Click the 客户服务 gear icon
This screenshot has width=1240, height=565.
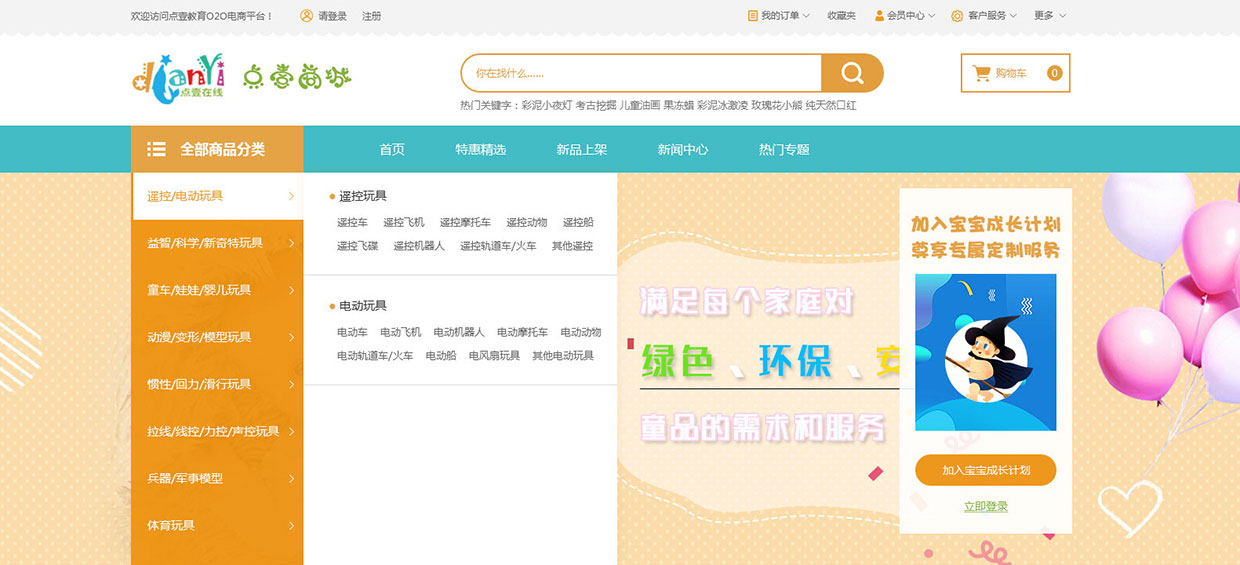coord(957,16)
